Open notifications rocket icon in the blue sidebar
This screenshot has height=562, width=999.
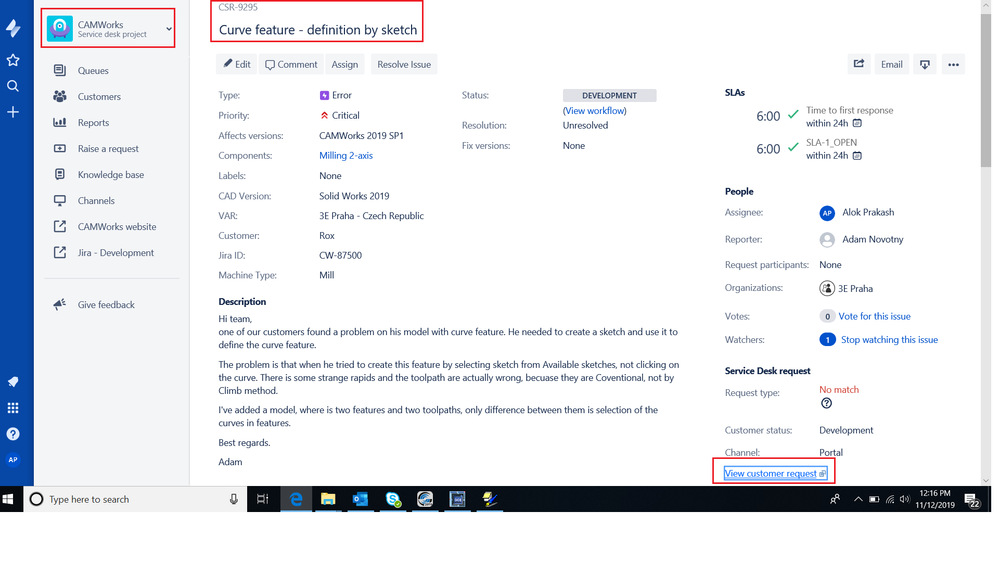[13, 382]
